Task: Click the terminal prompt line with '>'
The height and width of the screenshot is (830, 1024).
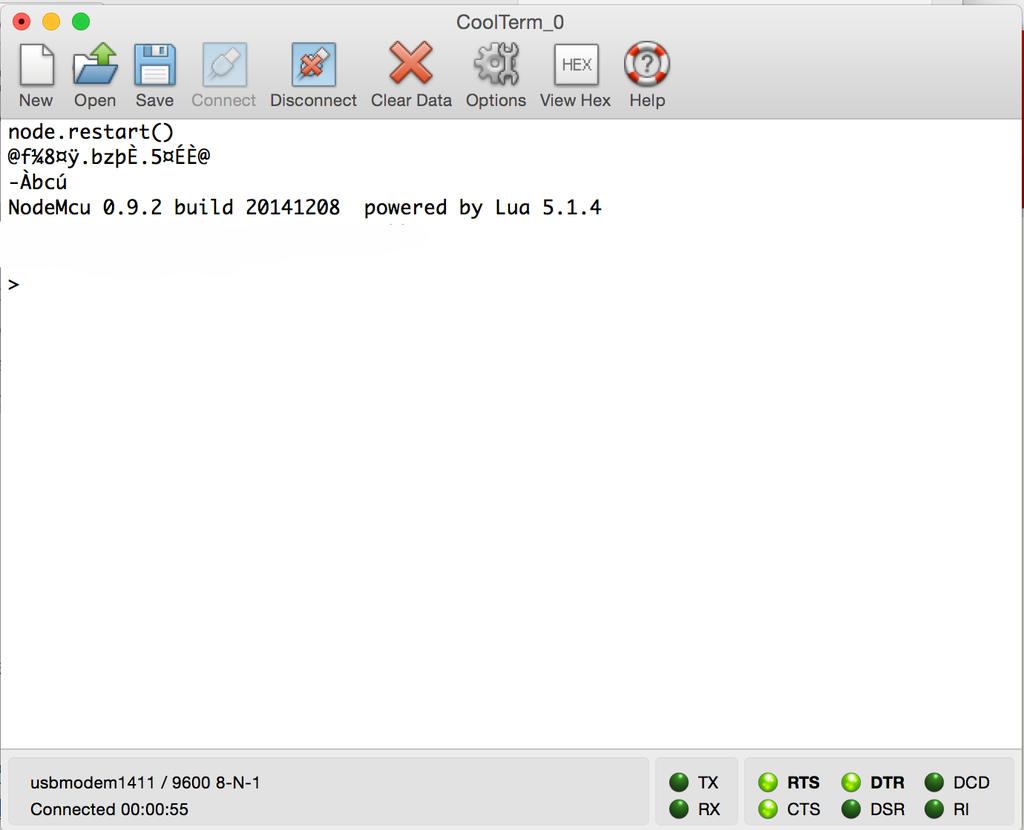Action: click(x=14, y=285)
